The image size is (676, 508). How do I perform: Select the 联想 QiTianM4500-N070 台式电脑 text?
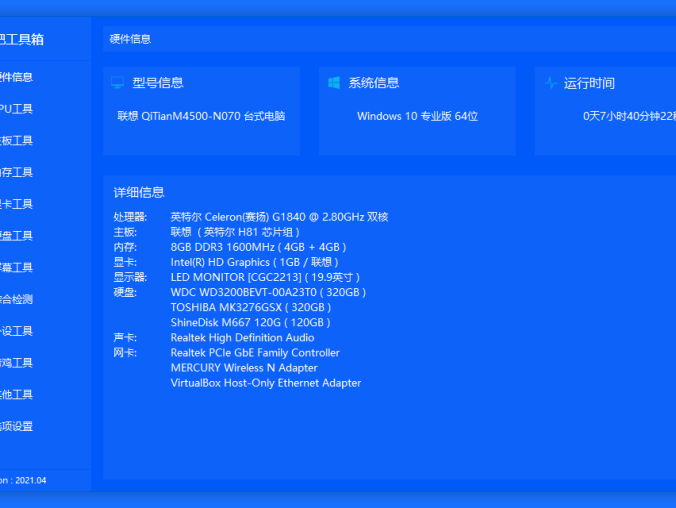(201, 116)
